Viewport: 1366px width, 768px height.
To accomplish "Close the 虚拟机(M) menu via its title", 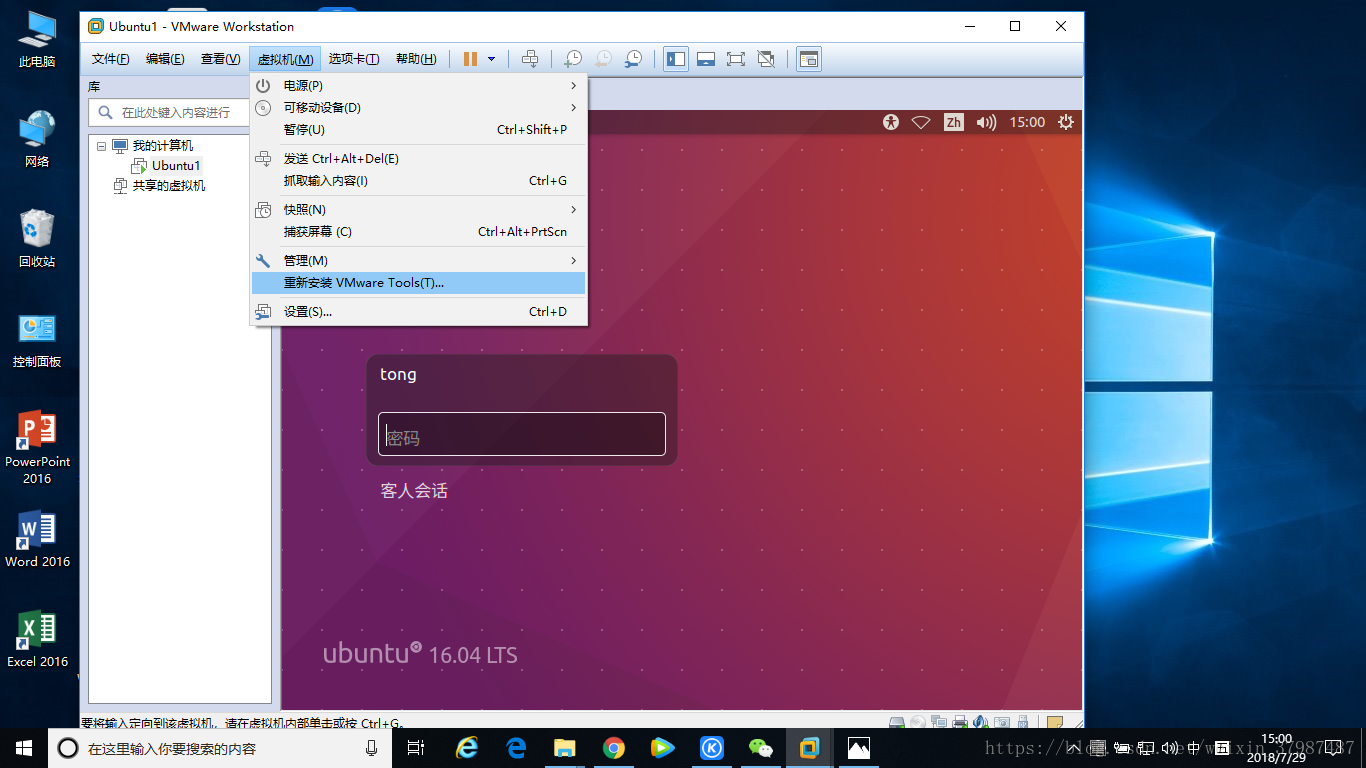I will pyautogui.click(x=285, y=59).
